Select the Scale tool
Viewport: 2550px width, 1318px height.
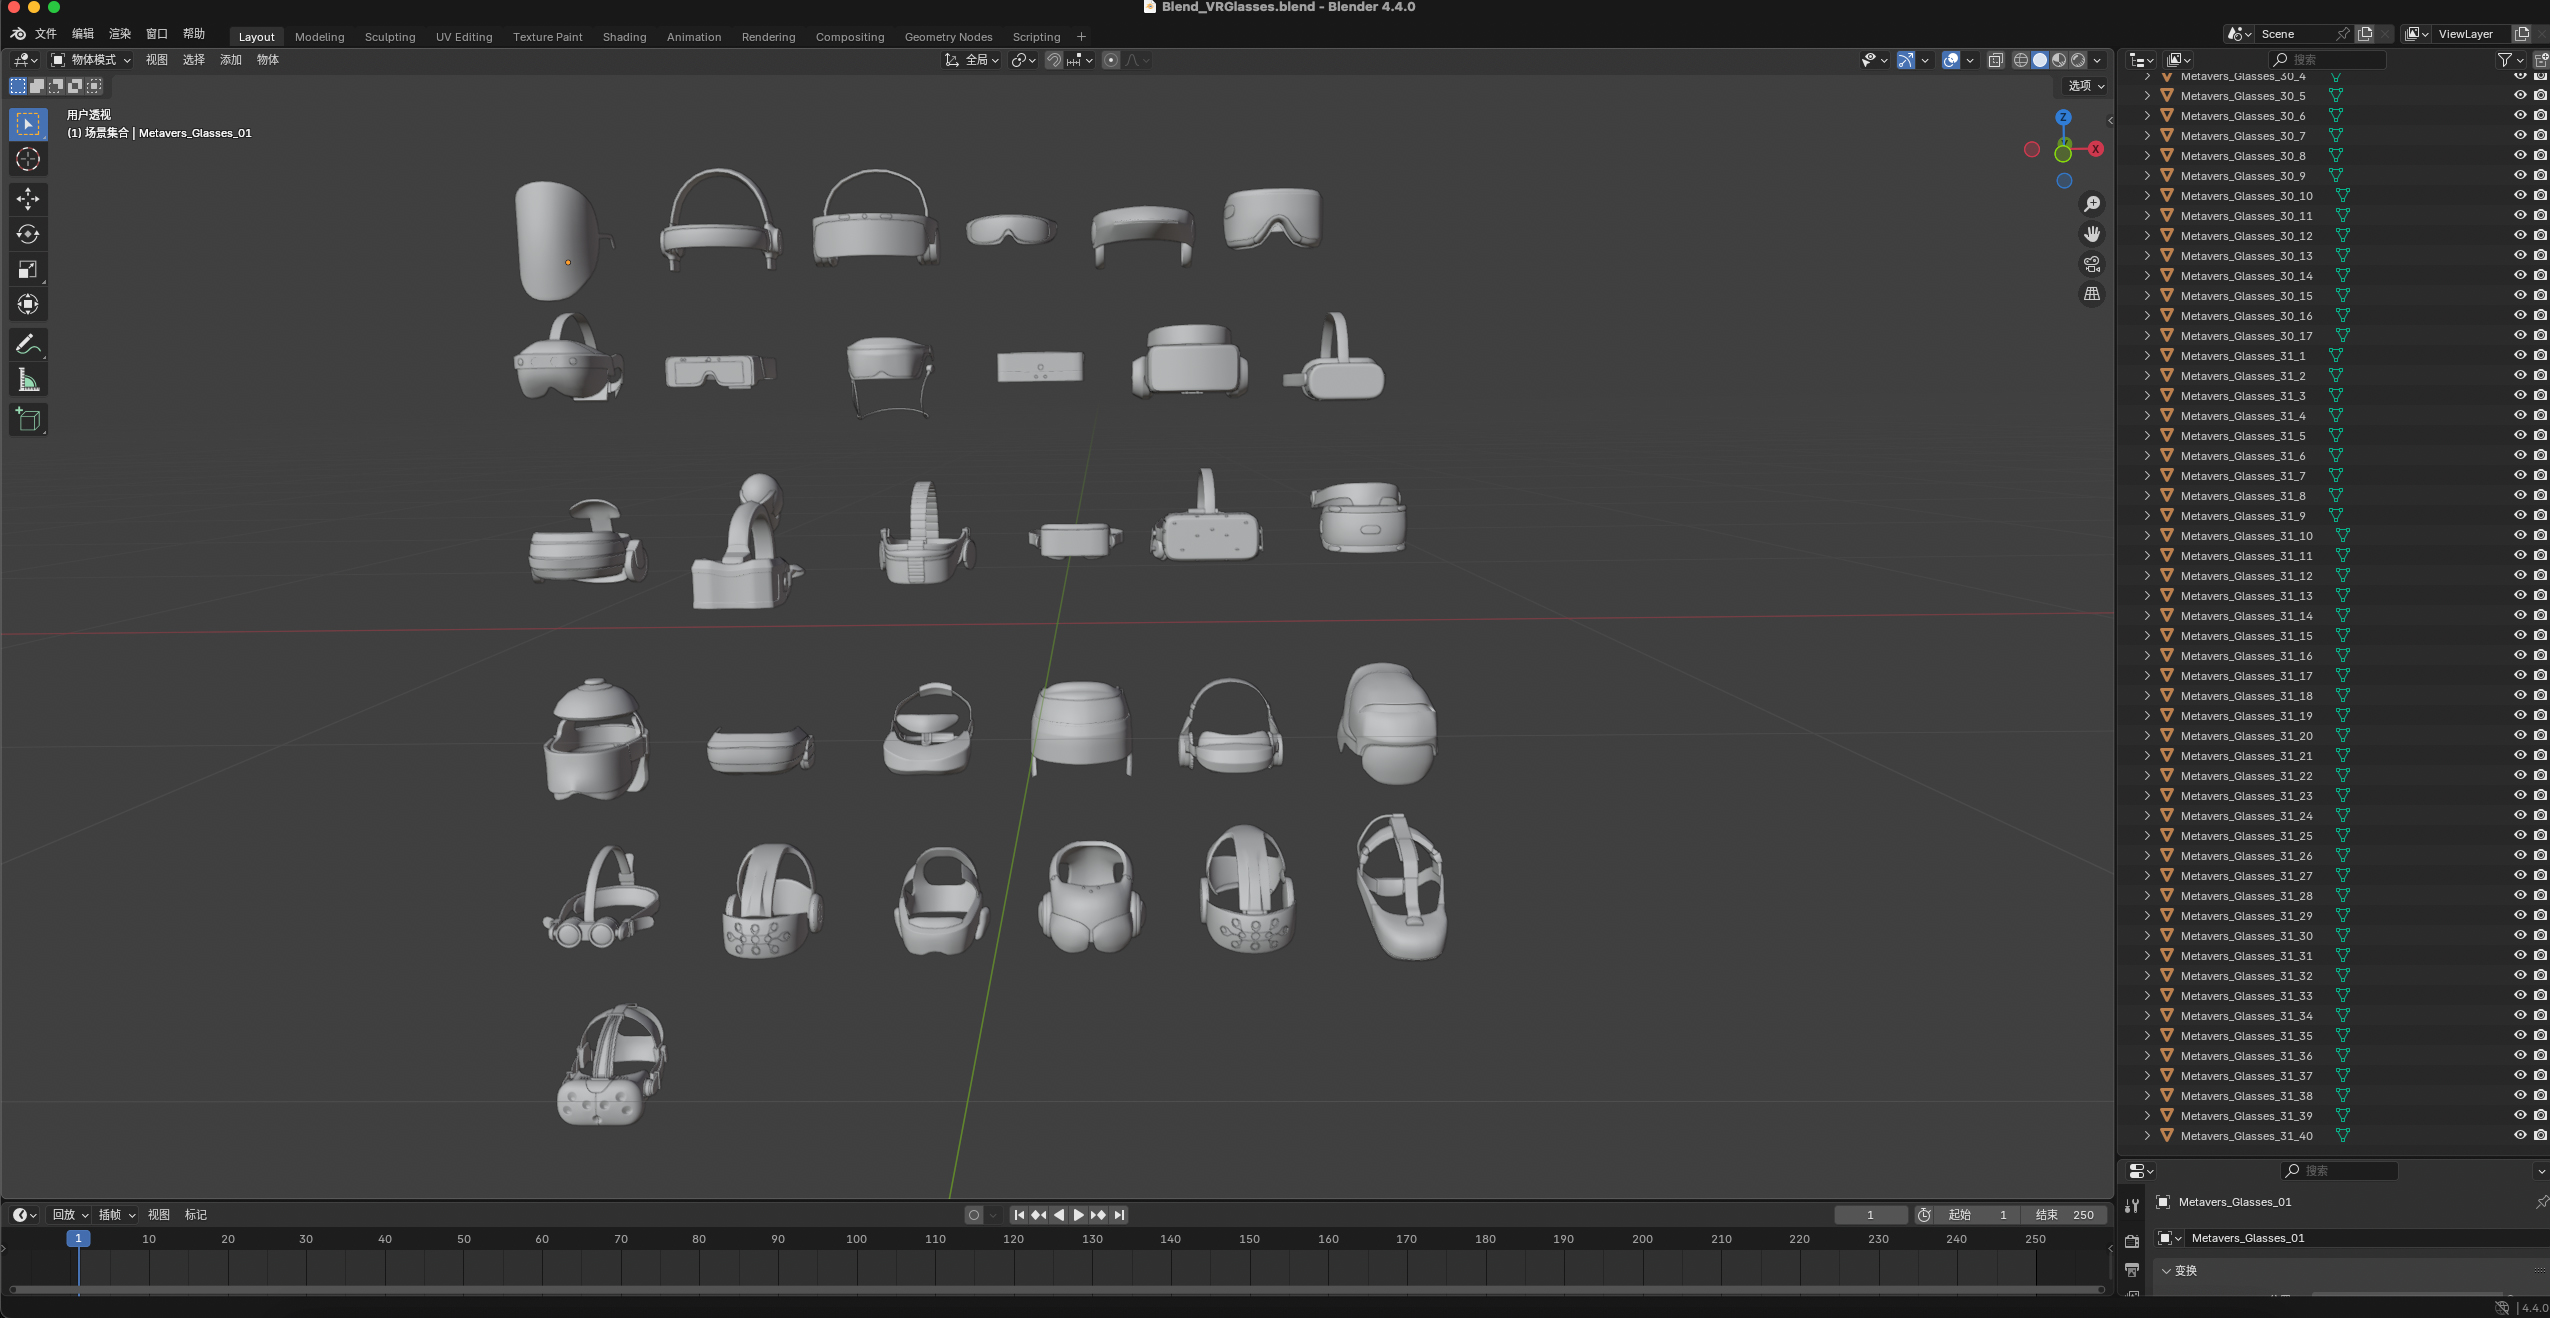coord(28,269)
